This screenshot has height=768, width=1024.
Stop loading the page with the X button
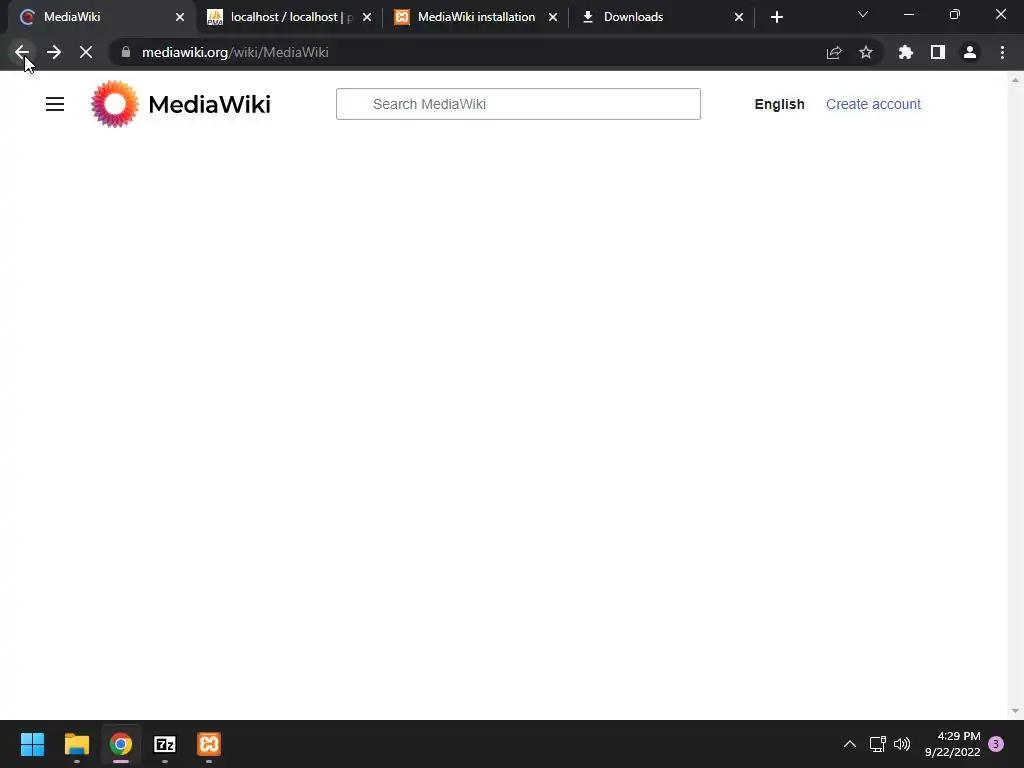coord(86,52)
